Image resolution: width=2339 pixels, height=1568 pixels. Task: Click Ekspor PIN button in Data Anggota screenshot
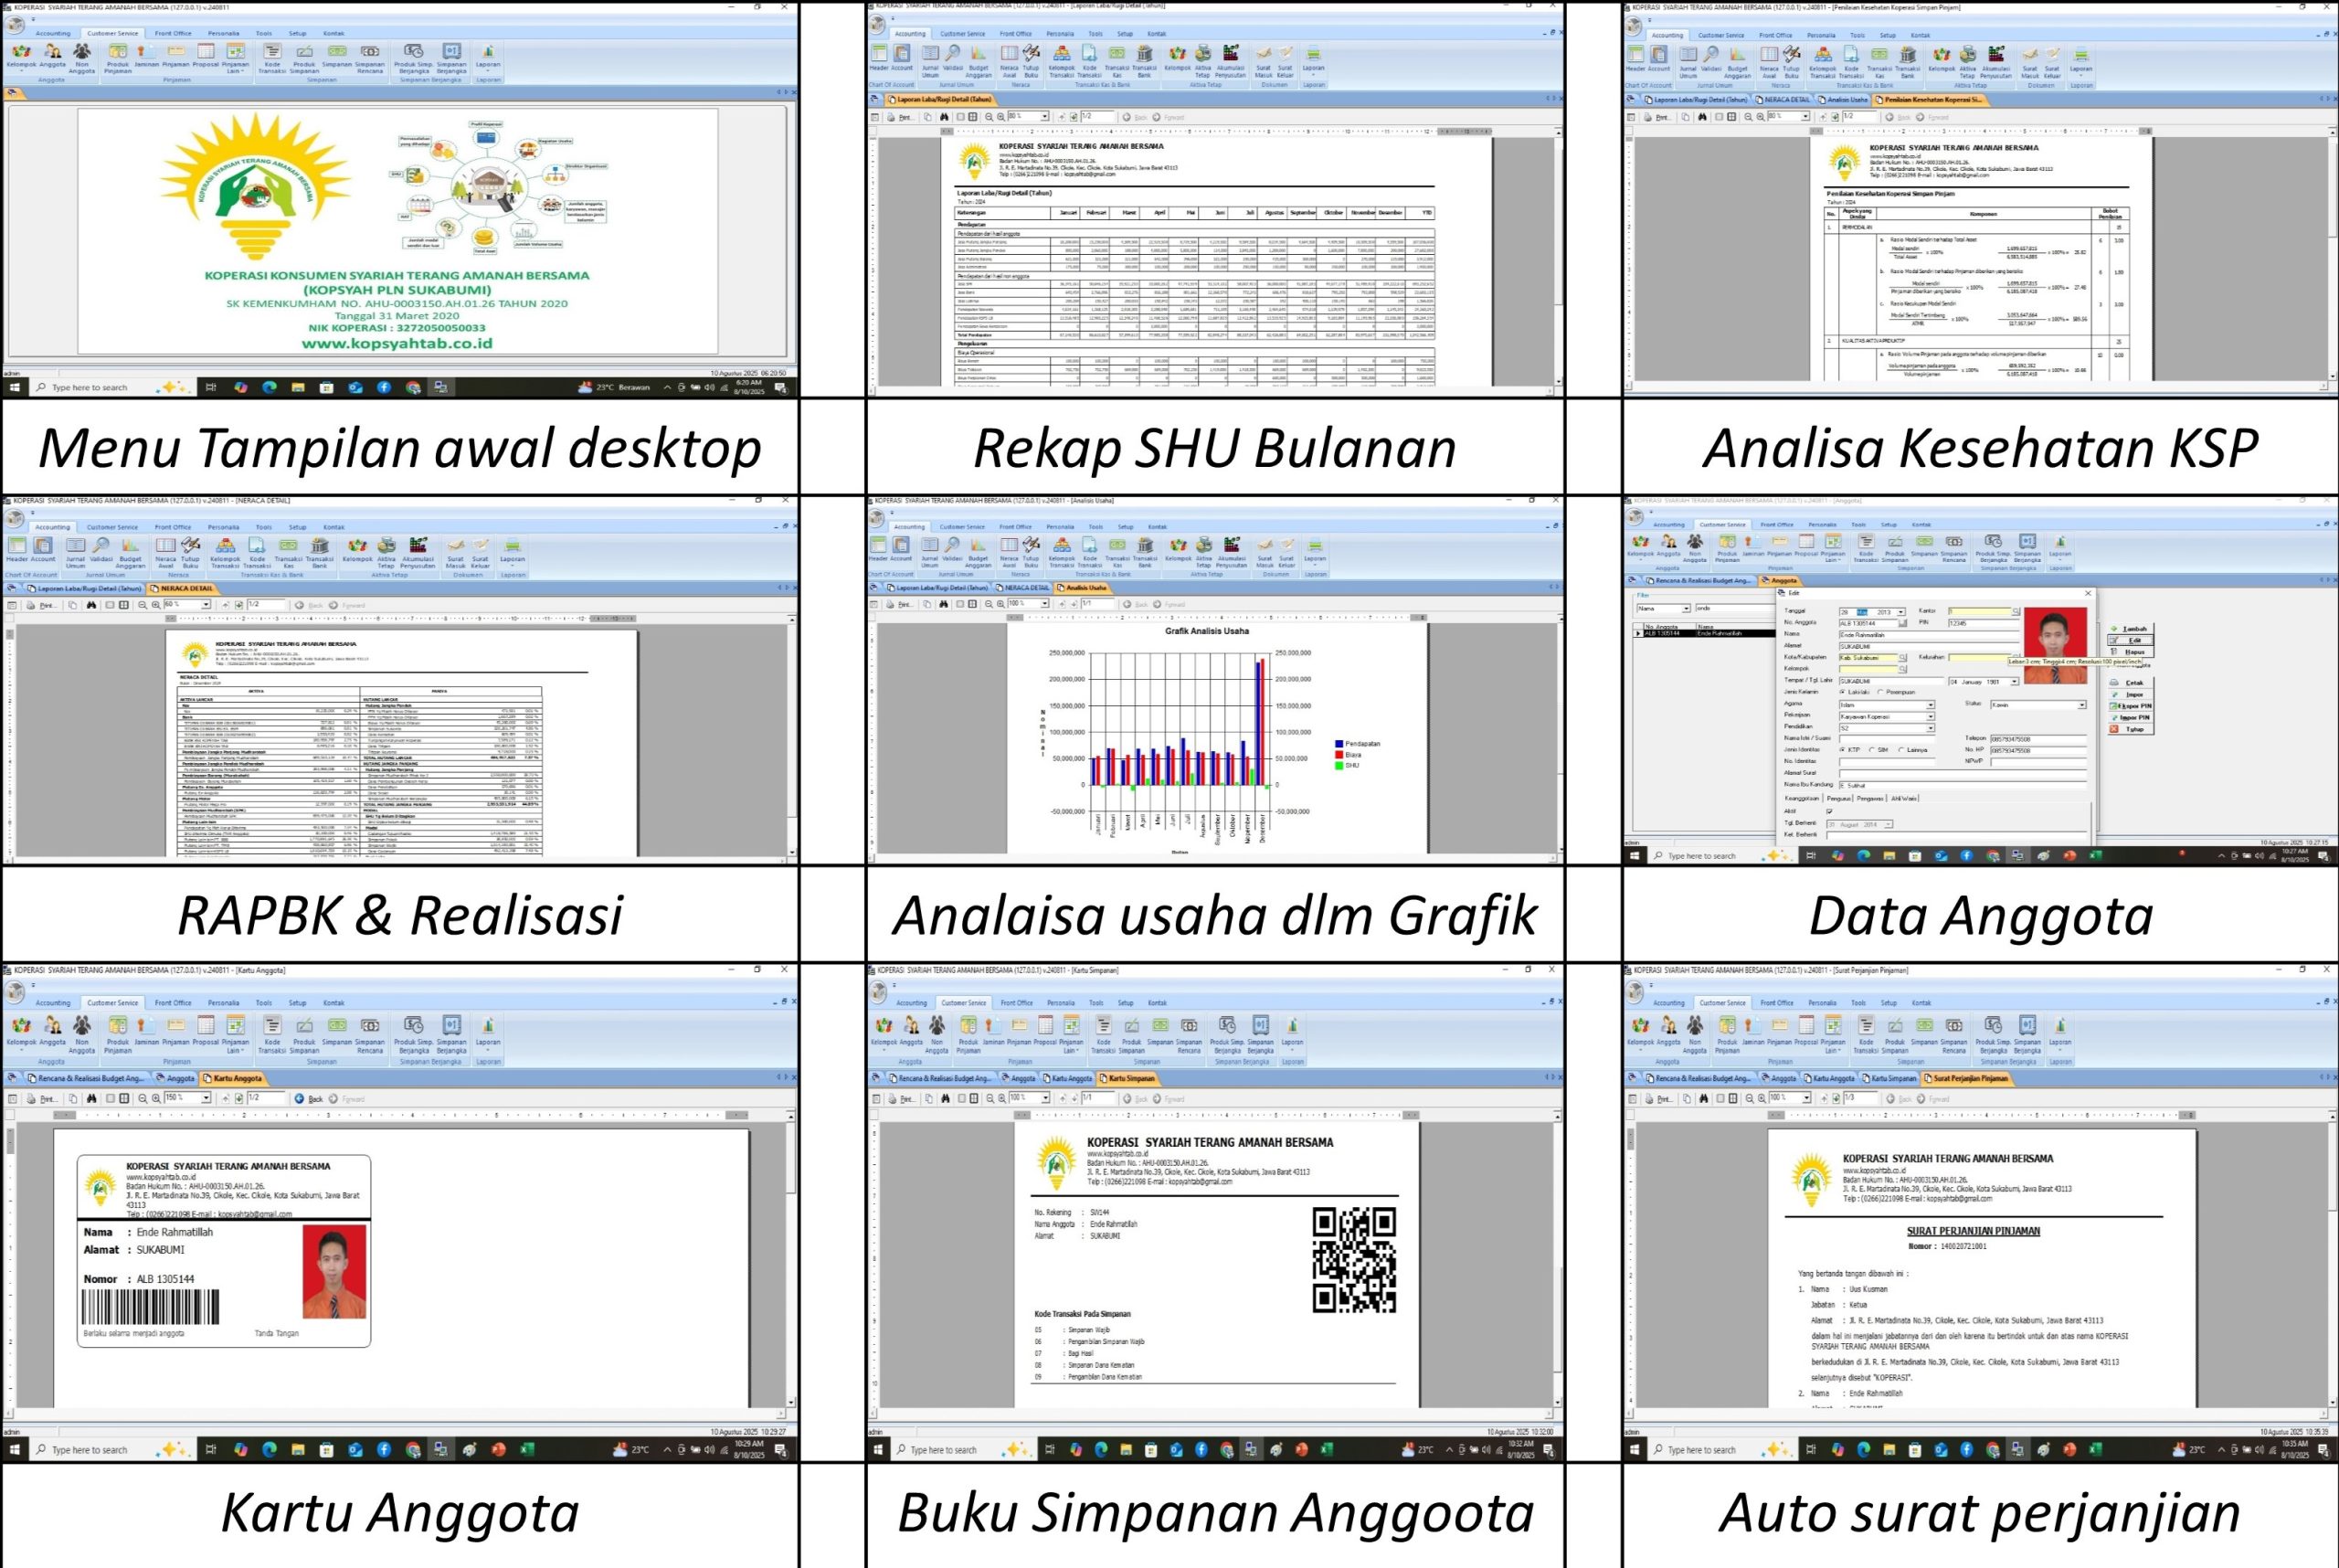pos(2131,706)
